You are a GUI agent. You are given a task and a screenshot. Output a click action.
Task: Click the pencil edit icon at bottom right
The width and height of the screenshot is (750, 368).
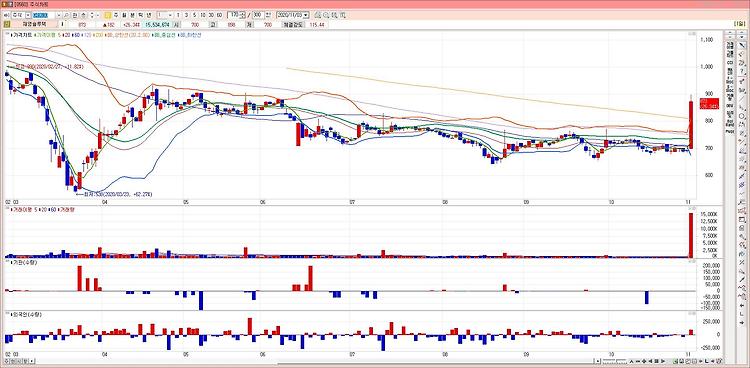click(x=719, y=361)
